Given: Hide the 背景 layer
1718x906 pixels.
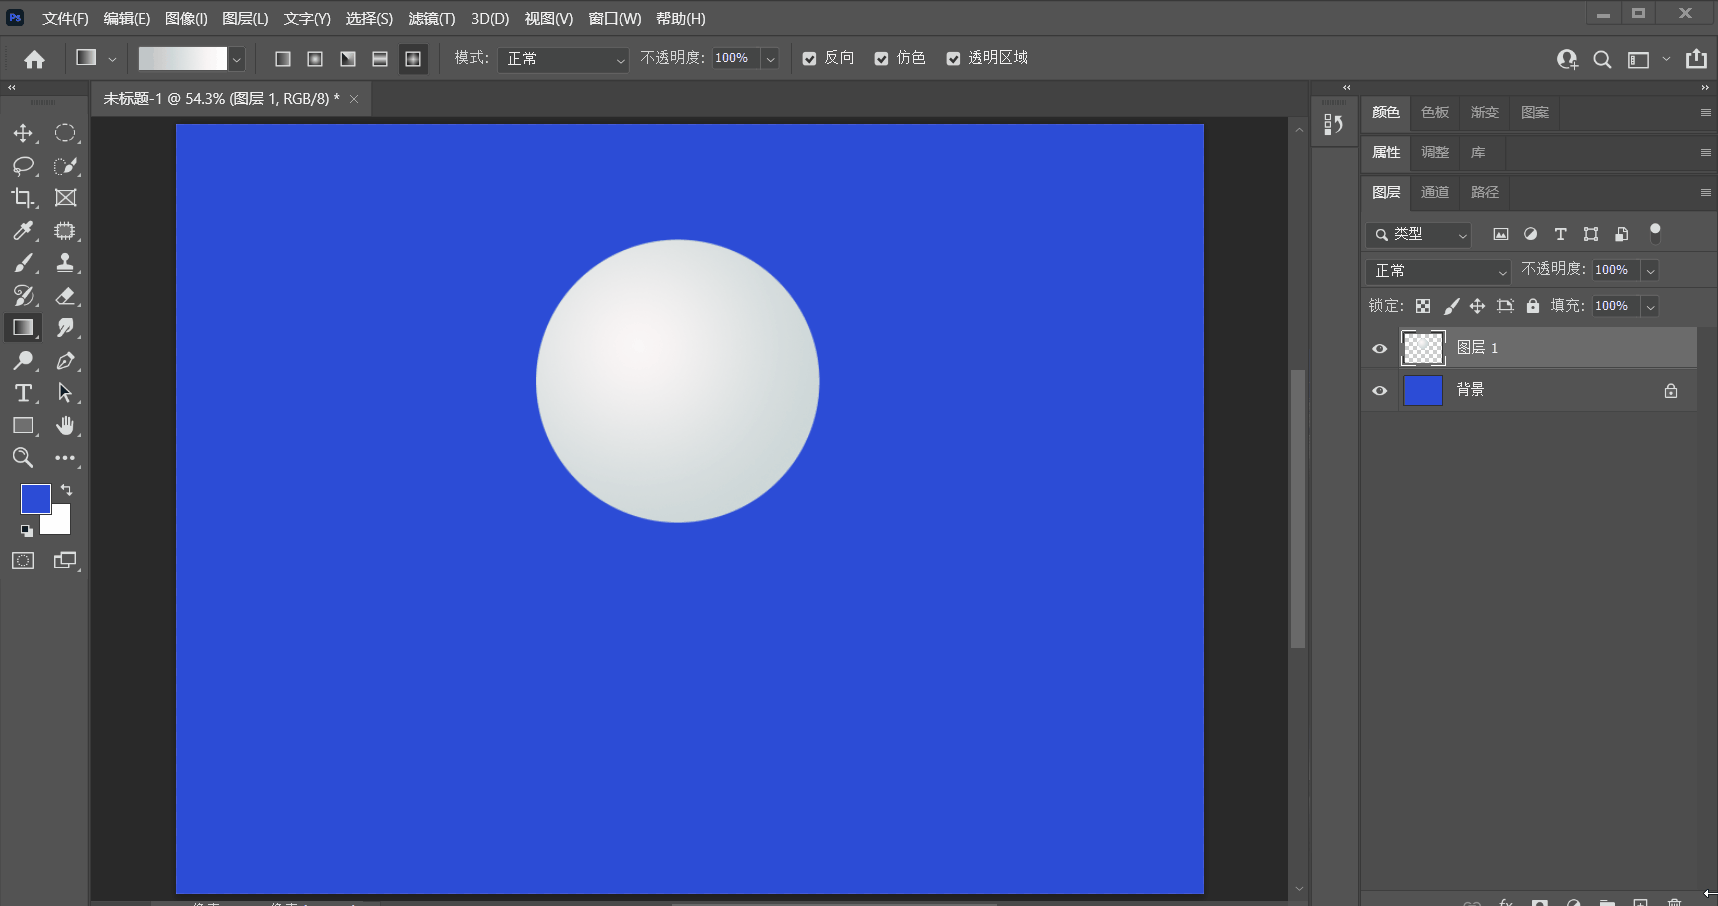Looking at the screenshot, I should click(x=1380, y=390).
